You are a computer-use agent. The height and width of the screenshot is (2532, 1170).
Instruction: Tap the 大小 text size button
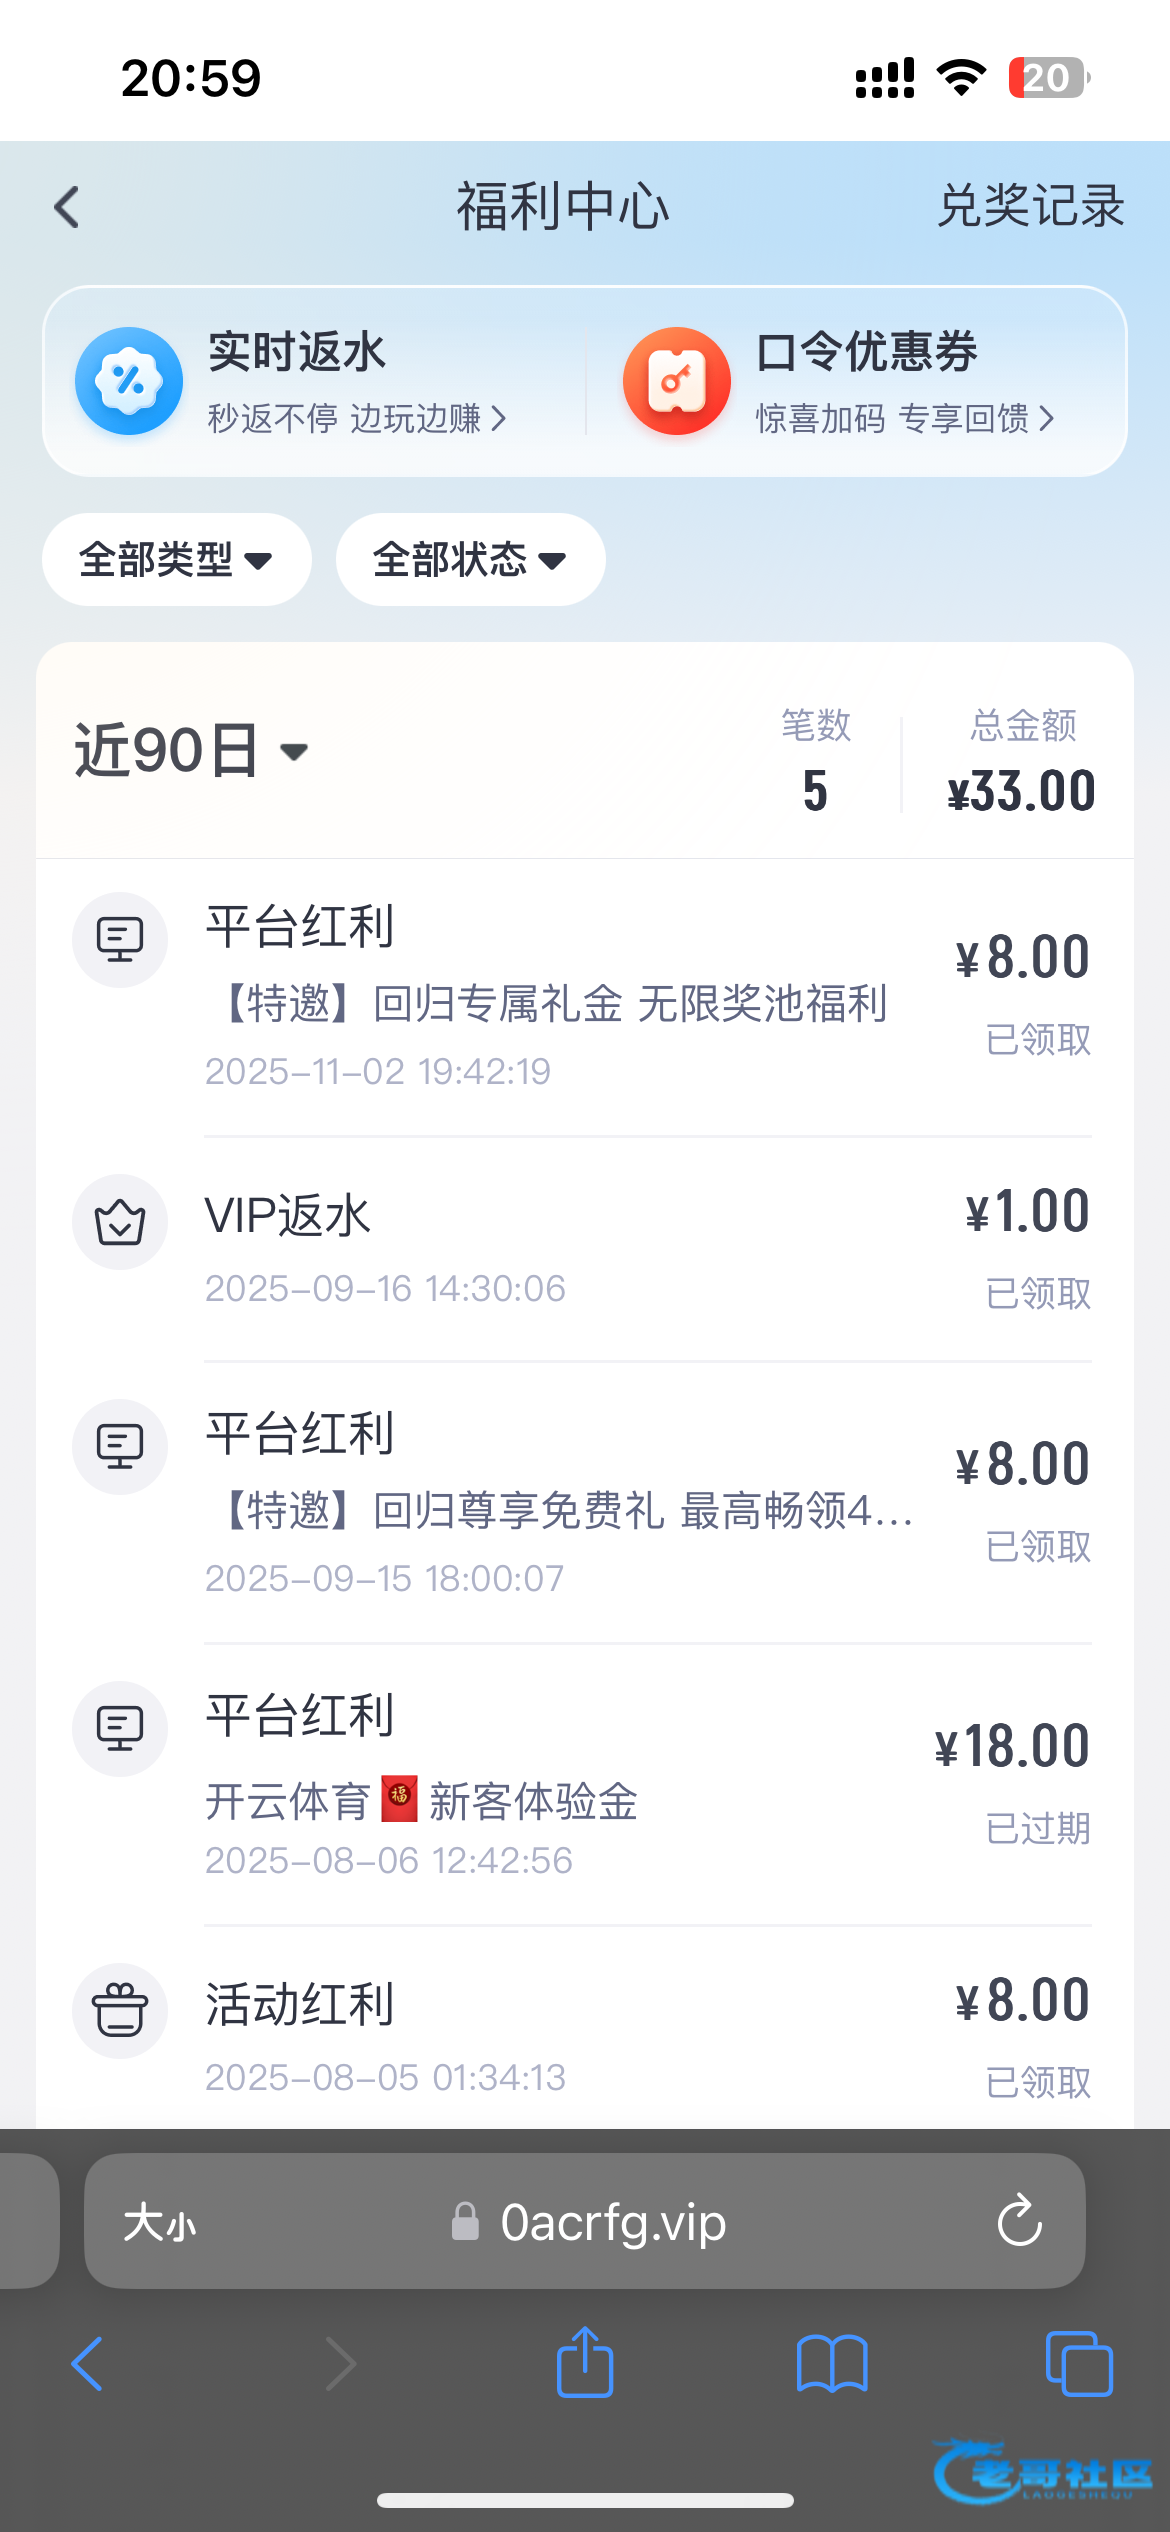[160, 2224]
